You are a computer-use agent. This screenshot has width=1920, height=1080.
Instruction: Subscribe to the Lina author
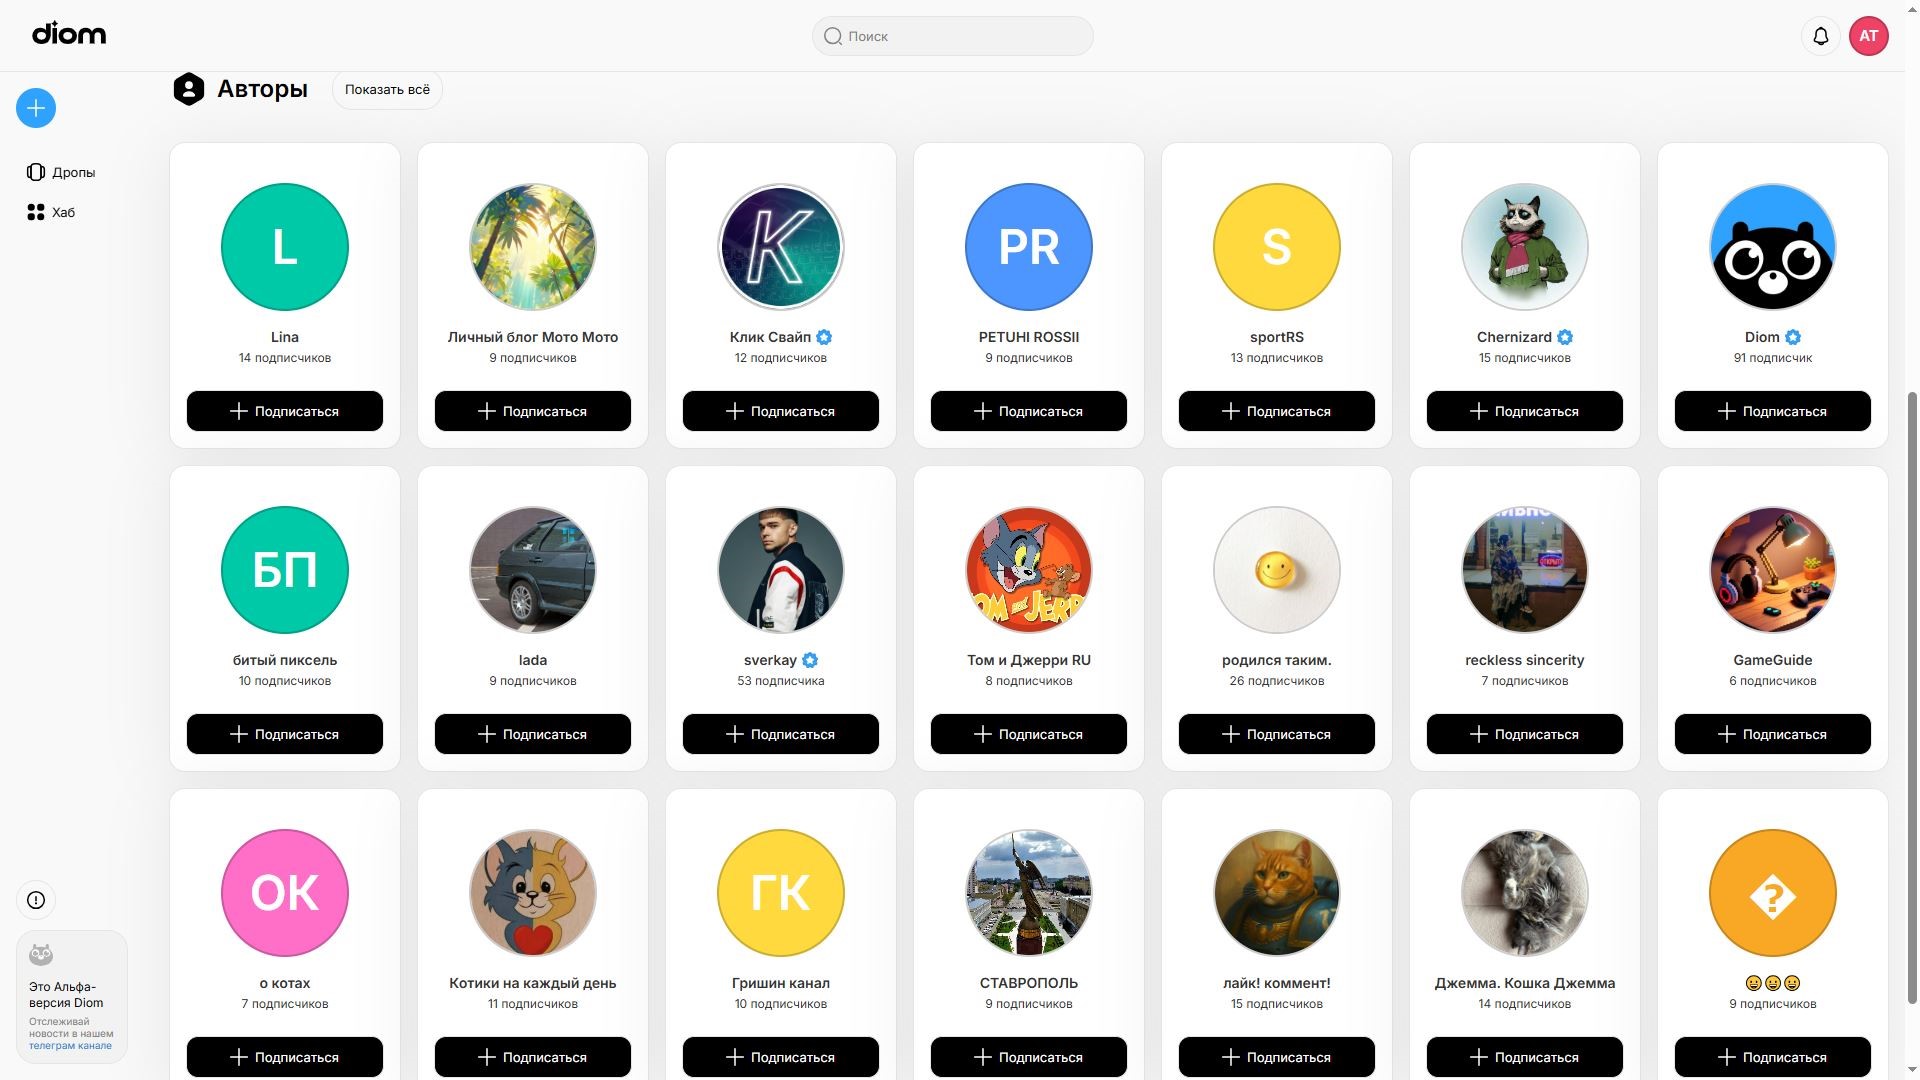point(285,411)
